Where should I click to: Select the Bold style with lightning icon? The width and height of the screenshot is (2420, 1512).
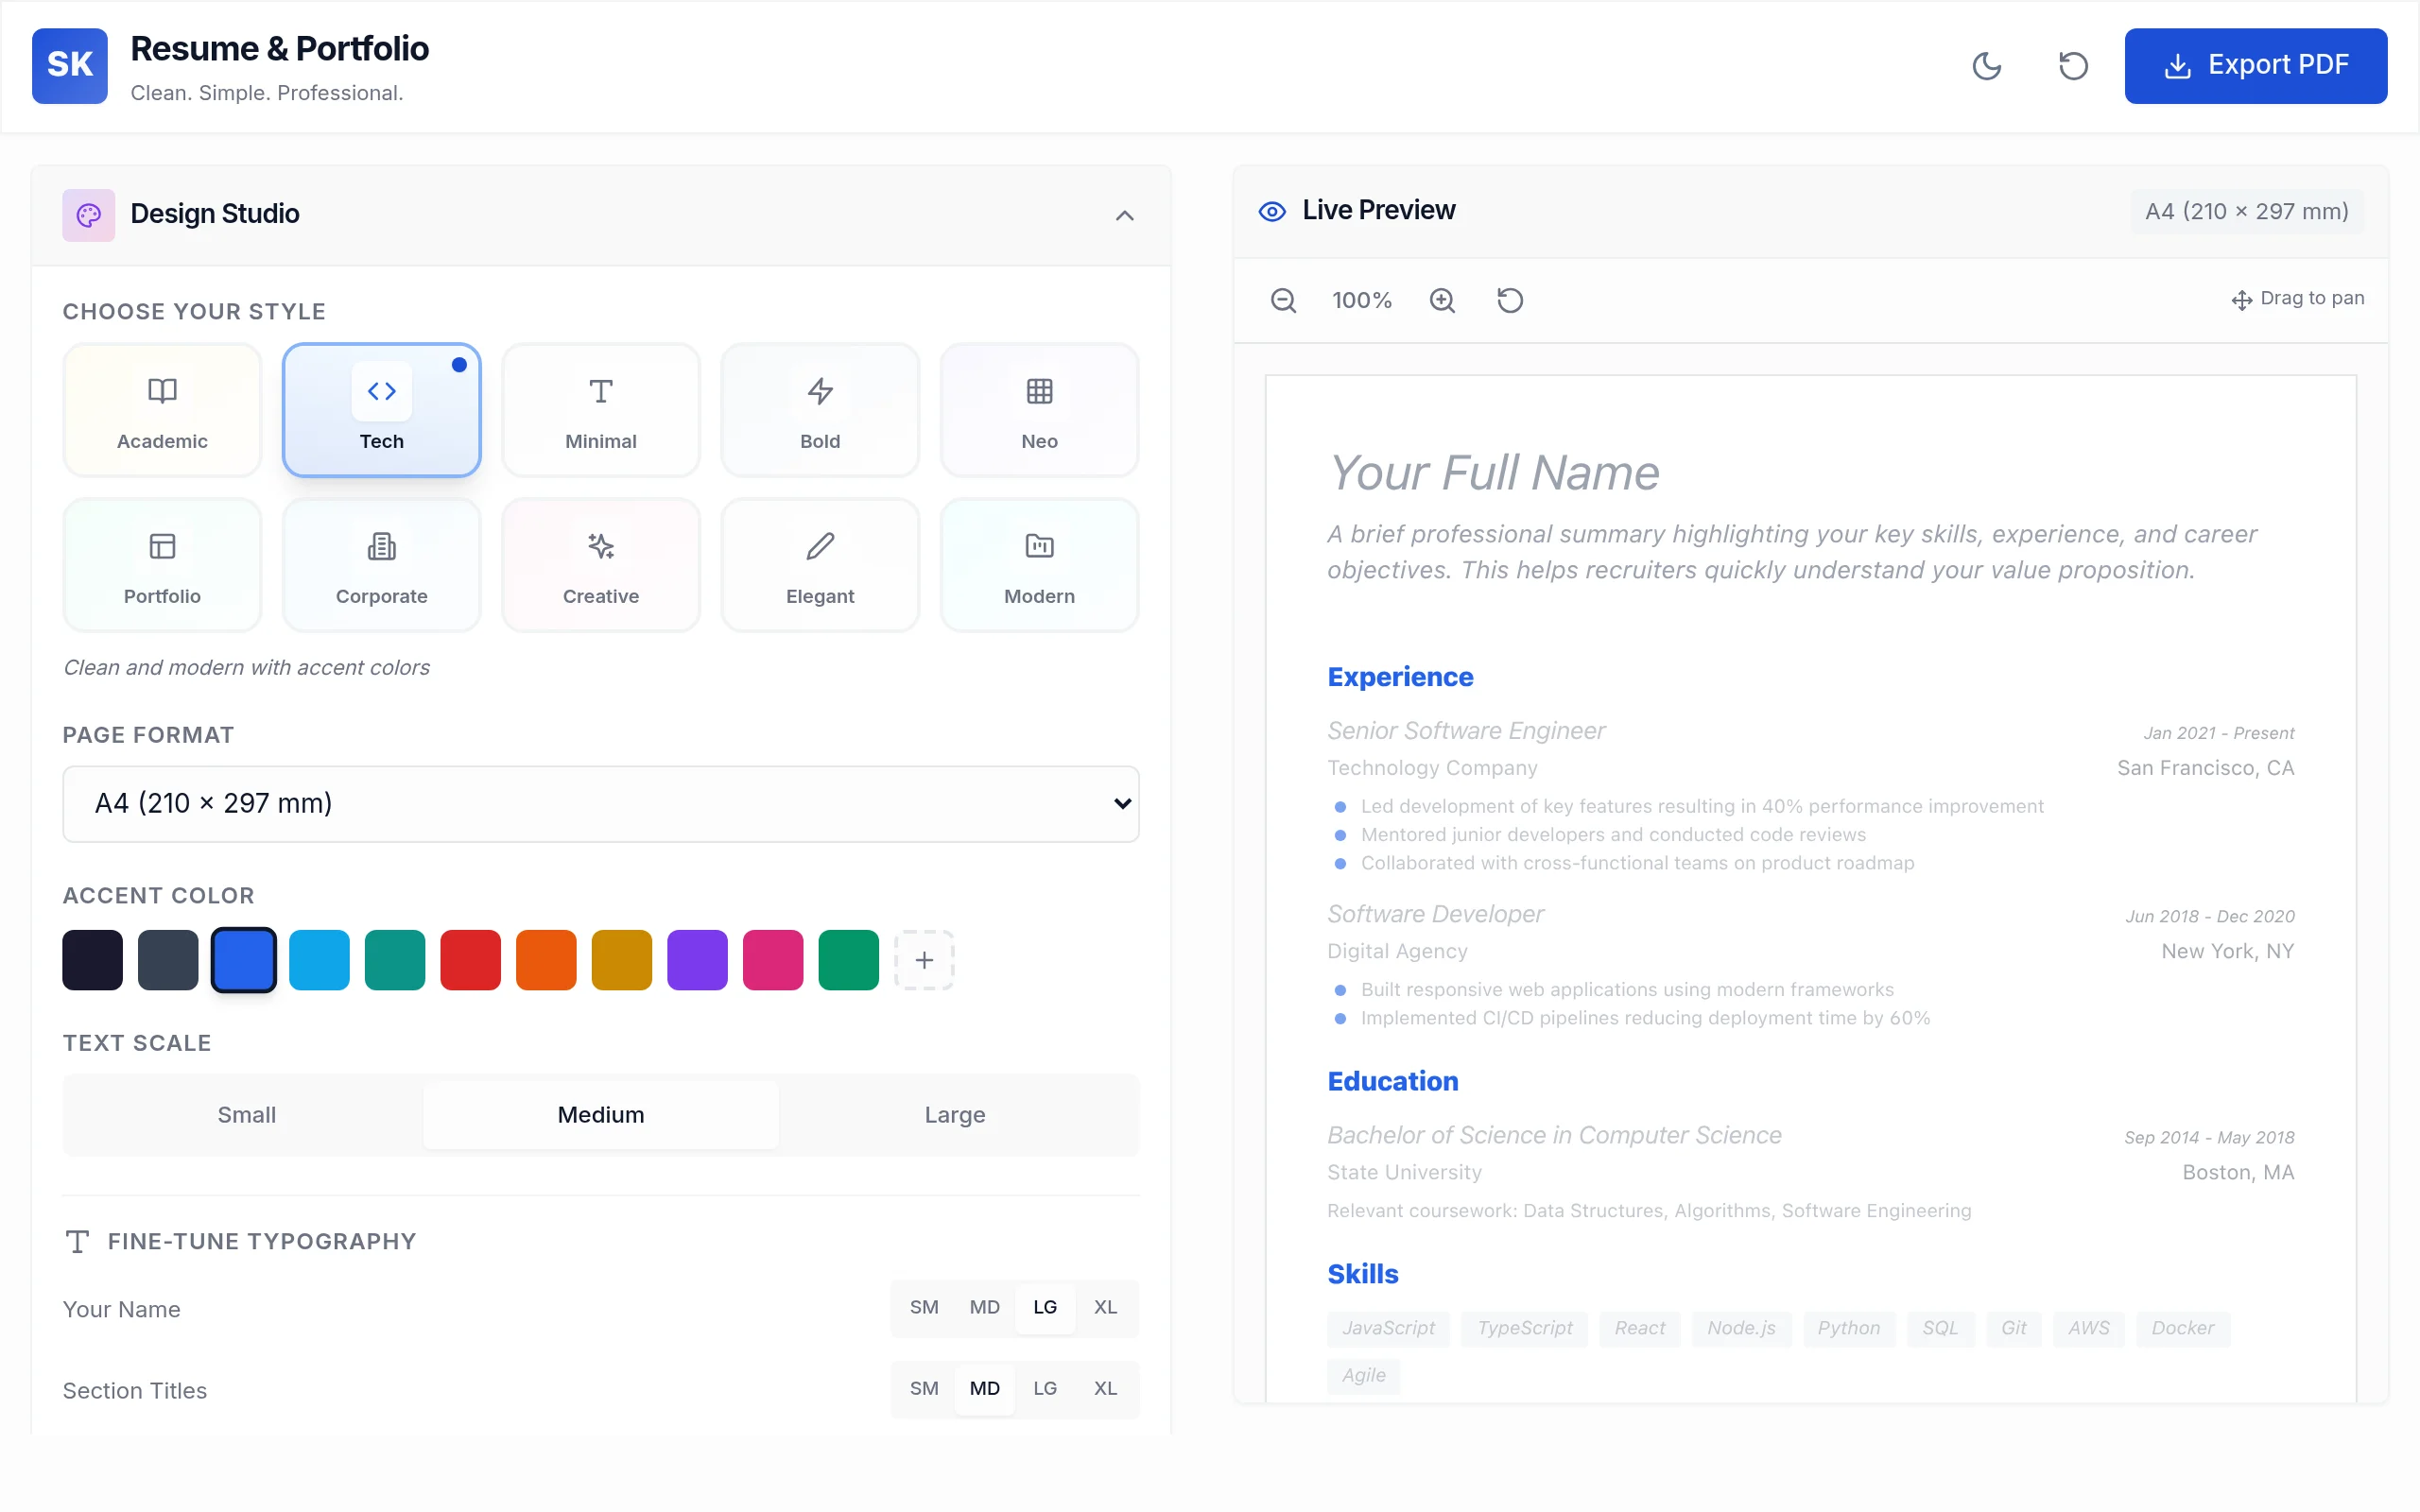click(x=819, y=410)
